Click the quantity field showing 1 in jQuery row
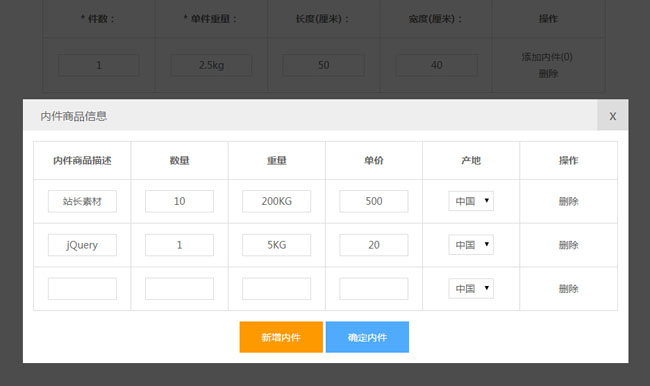 pos(179,245)
